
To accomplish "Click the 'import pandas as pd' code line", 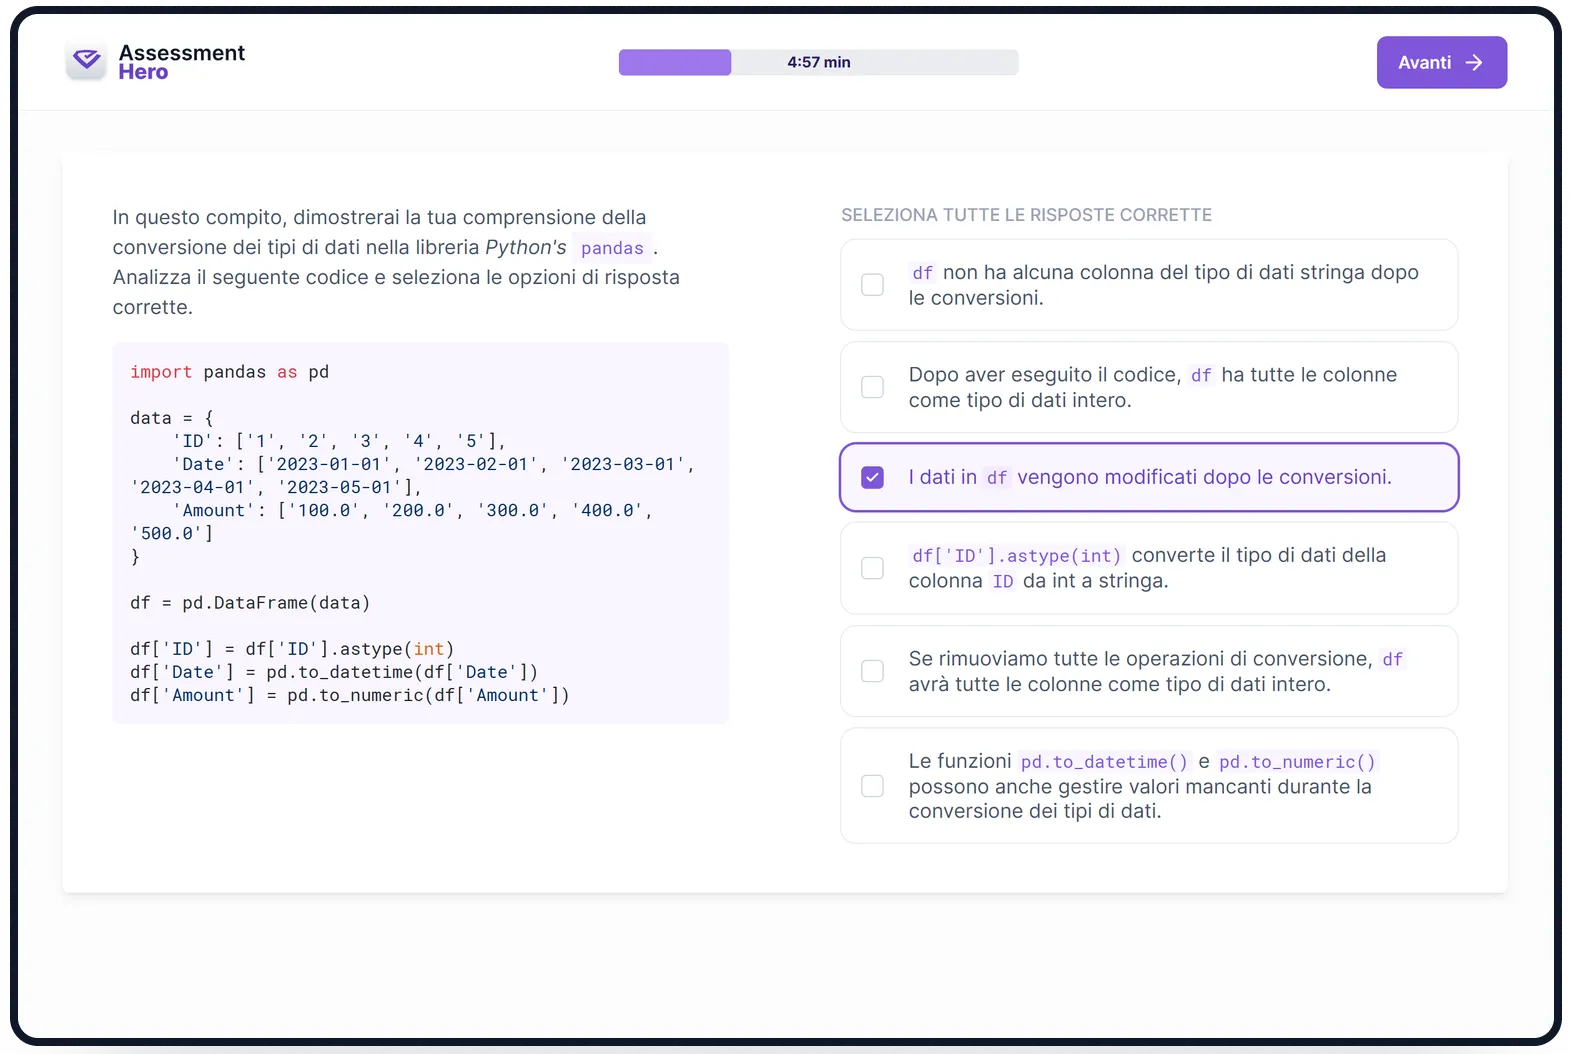I will coord(229,372).
